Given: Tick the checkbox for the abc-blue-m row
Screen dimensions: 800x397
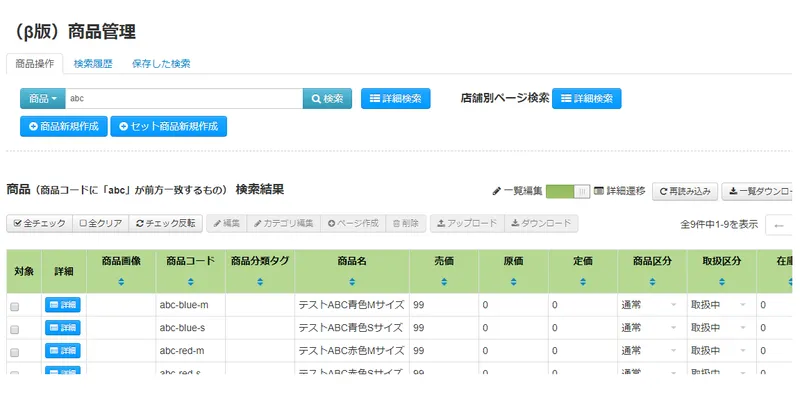Looking at the screenshot, I should point(15,307).
